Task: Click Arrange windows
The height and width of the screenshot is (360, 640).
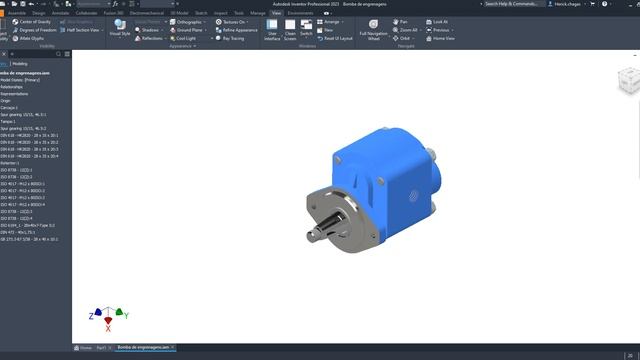Action: (328, 22)
